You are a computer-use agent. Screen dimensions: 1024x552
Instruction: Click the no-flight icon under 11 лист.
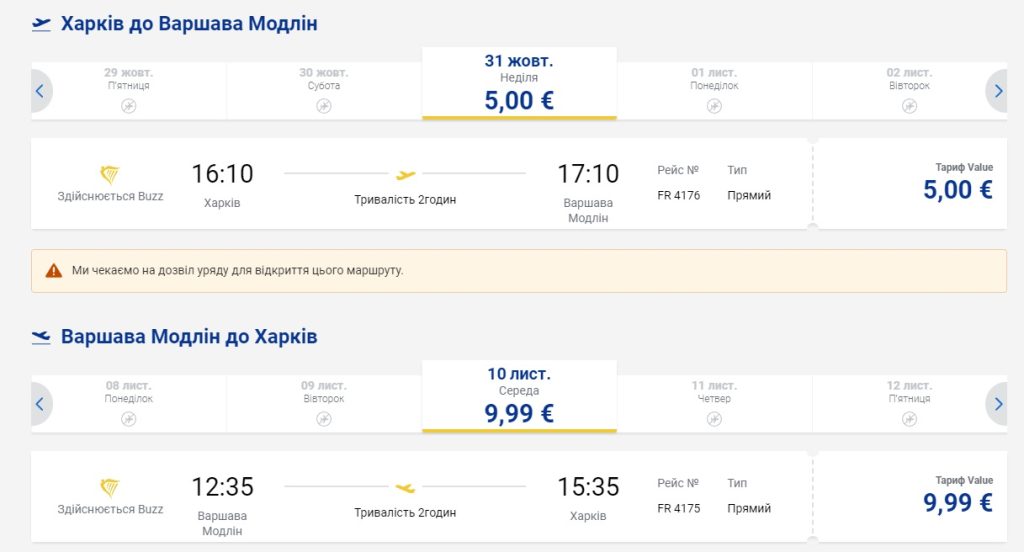coord(713,418)
